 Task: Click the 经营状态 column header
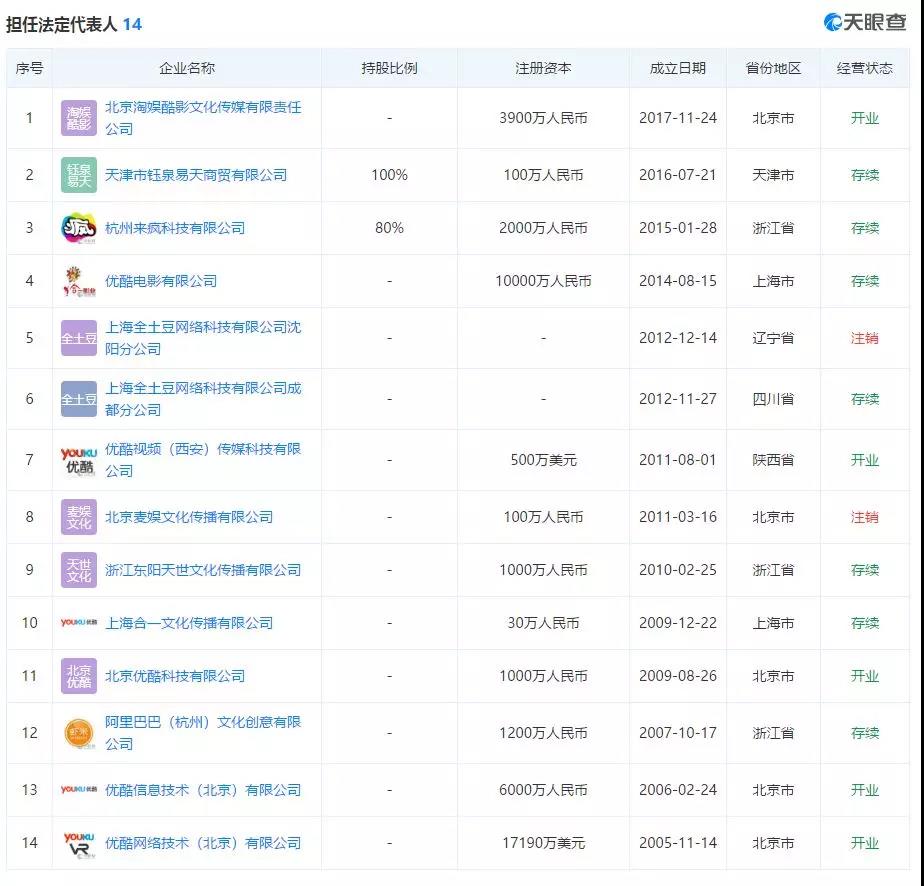[x=864, y=68]
